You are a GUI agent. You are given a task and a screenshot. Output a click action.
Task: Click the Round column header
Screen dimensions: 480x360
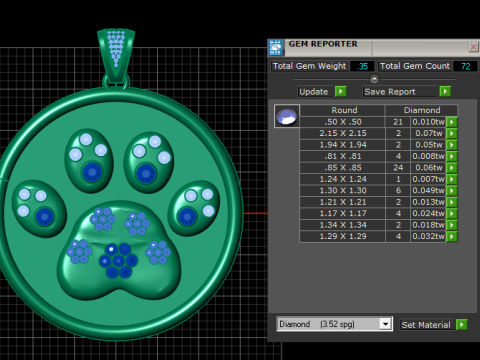(342, 110)
